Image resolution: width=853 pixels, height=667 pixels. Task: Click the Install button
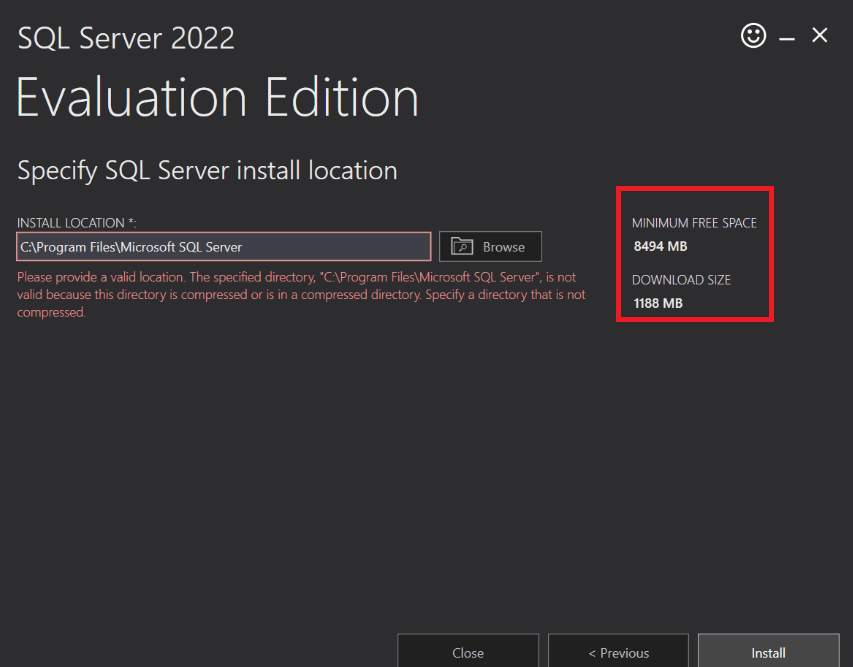pyautogui.click(x=768, y=651)
